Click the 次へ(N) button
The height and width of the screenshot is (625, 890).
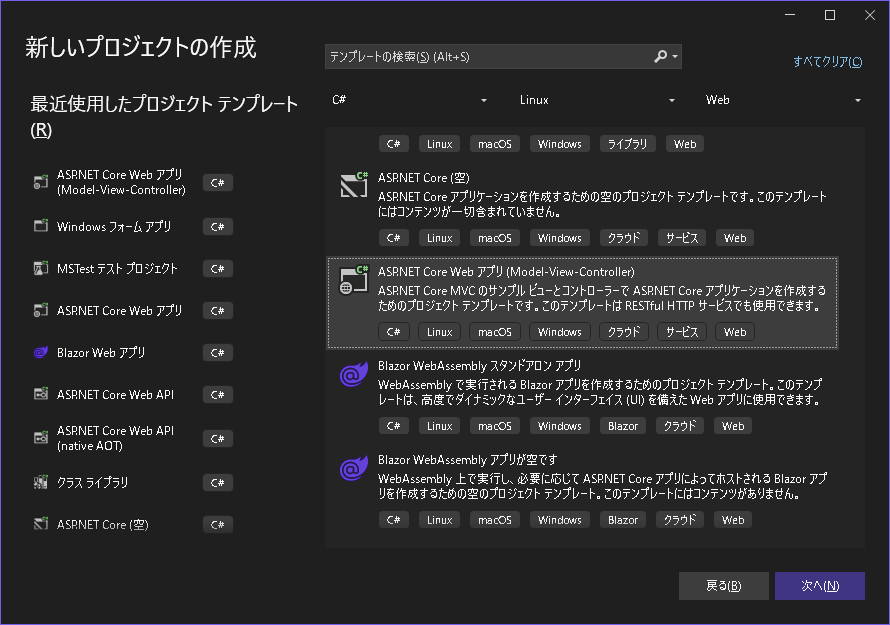coord(820,585)
